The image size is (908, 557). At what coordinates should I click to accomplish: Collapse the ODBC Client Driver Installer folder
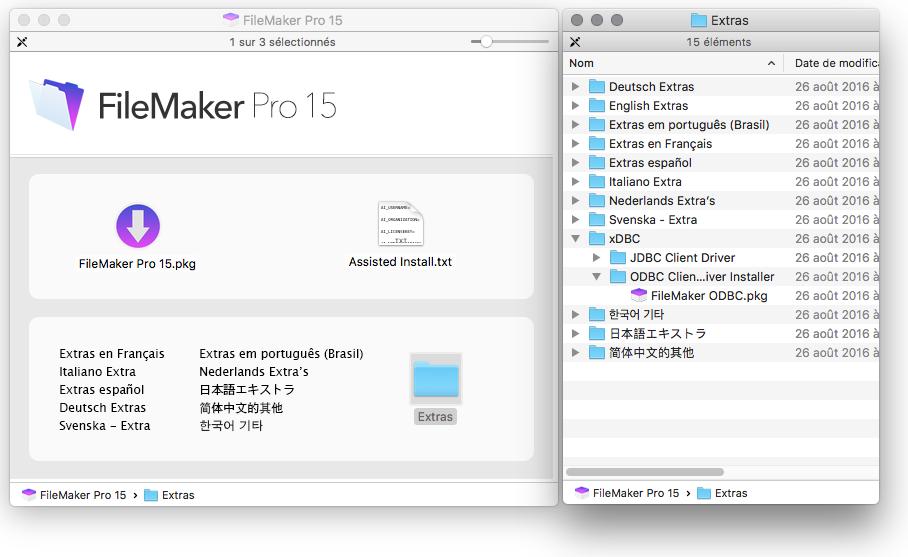point(596,277)
